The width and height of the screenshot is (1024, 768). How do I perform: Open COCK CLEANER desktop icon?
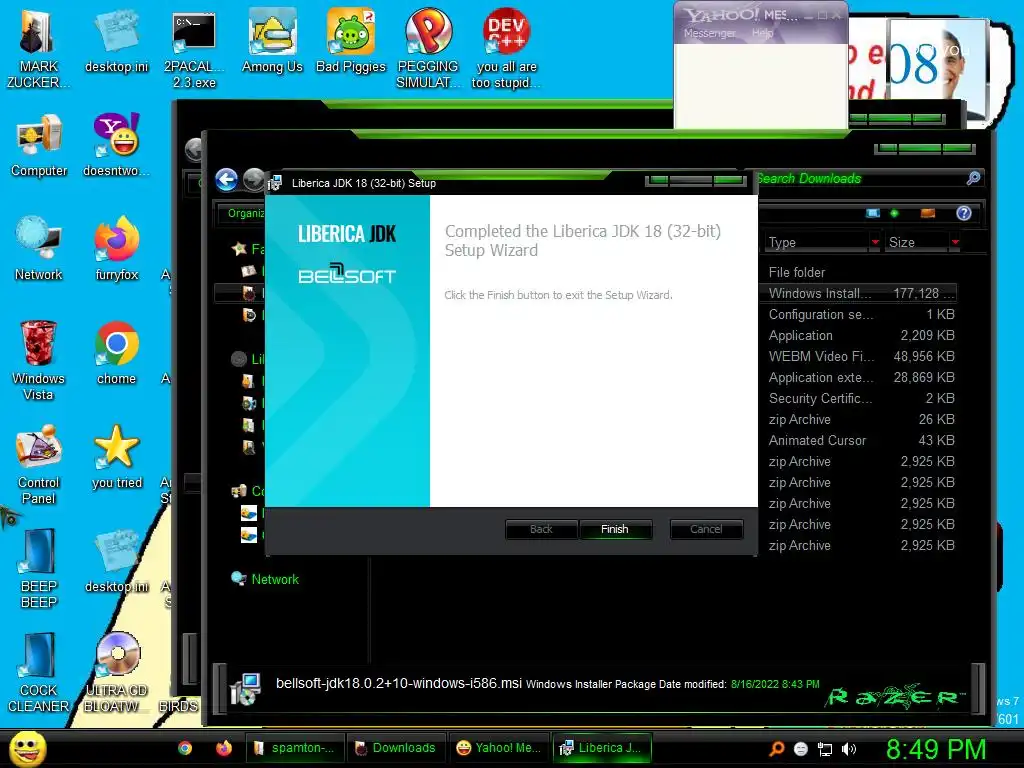click(39, 673)
